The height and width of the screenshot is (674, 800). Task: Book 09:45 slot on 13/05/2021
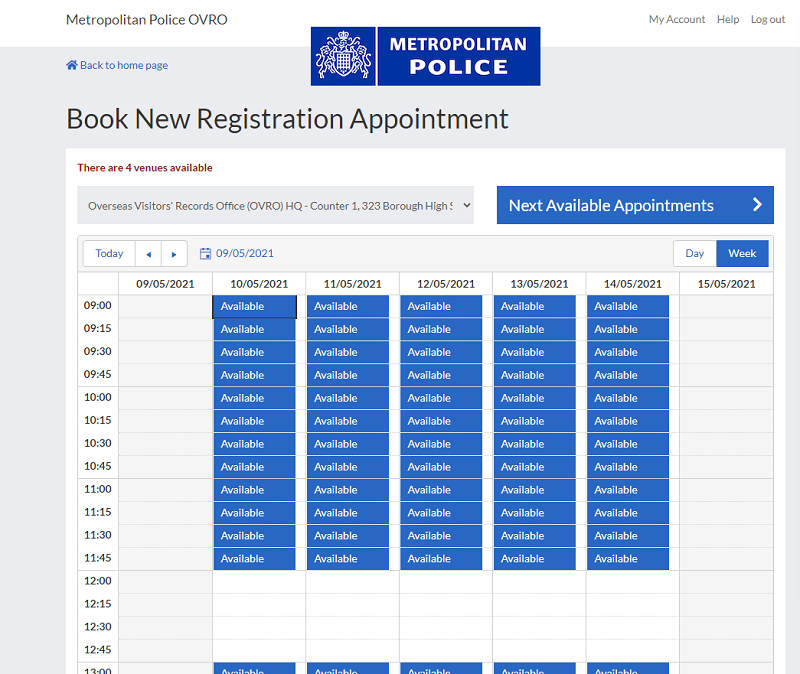click(535, 376)
